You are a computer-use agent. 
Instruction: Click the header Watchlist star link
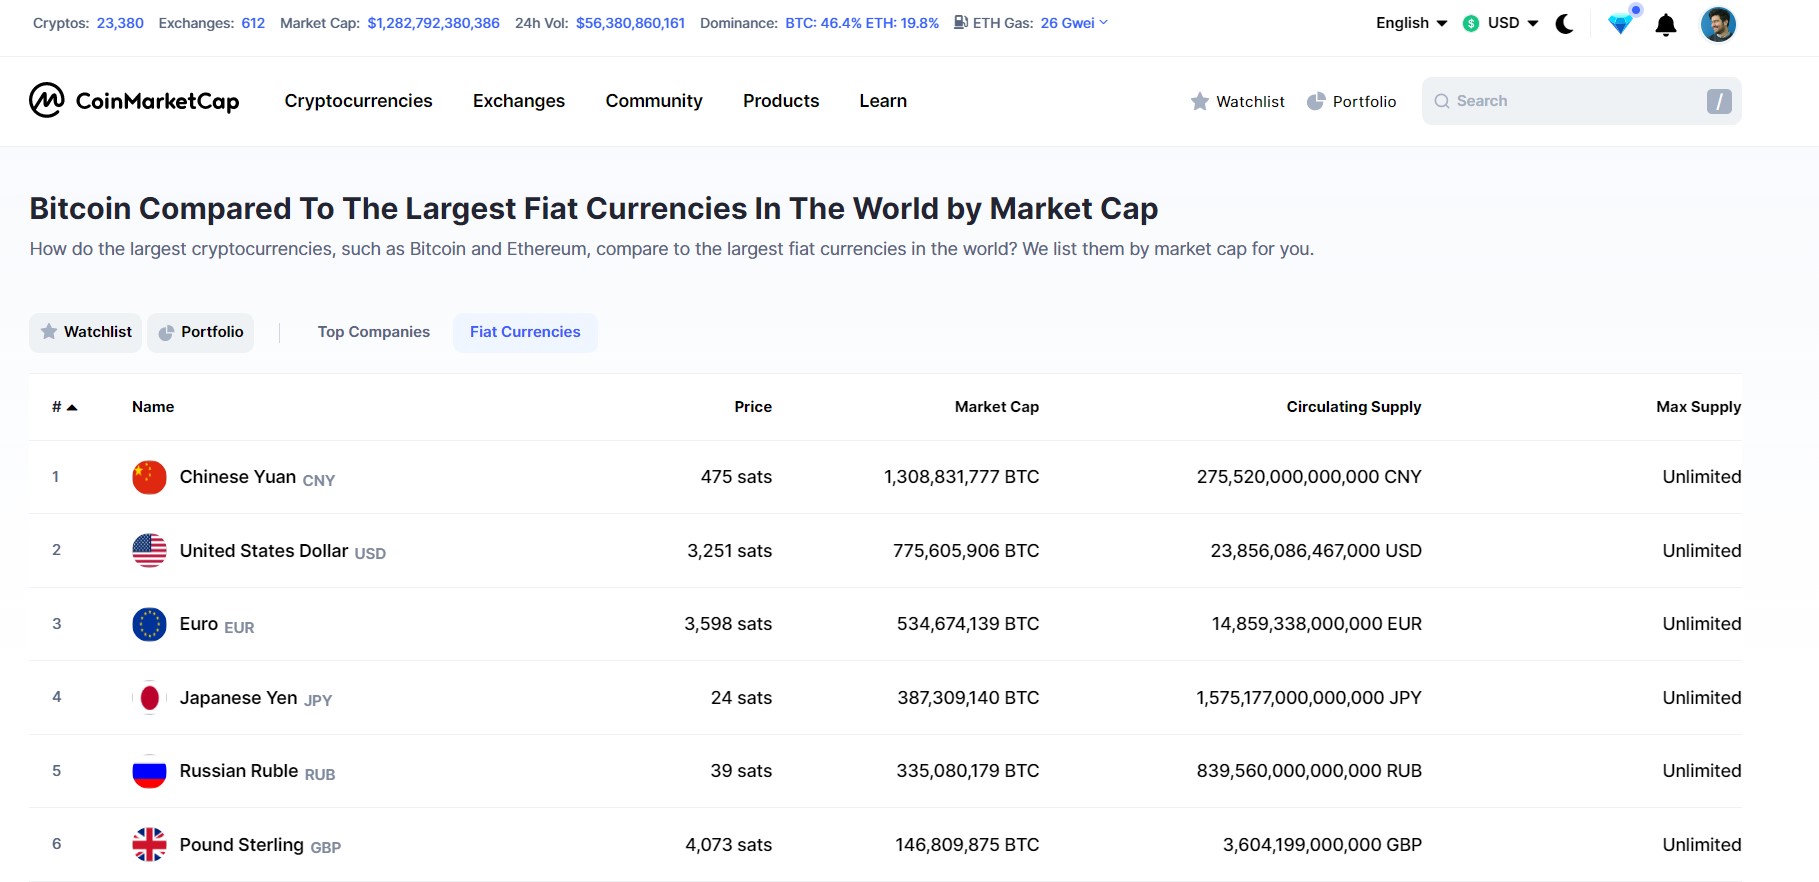tap(1237, 101)
